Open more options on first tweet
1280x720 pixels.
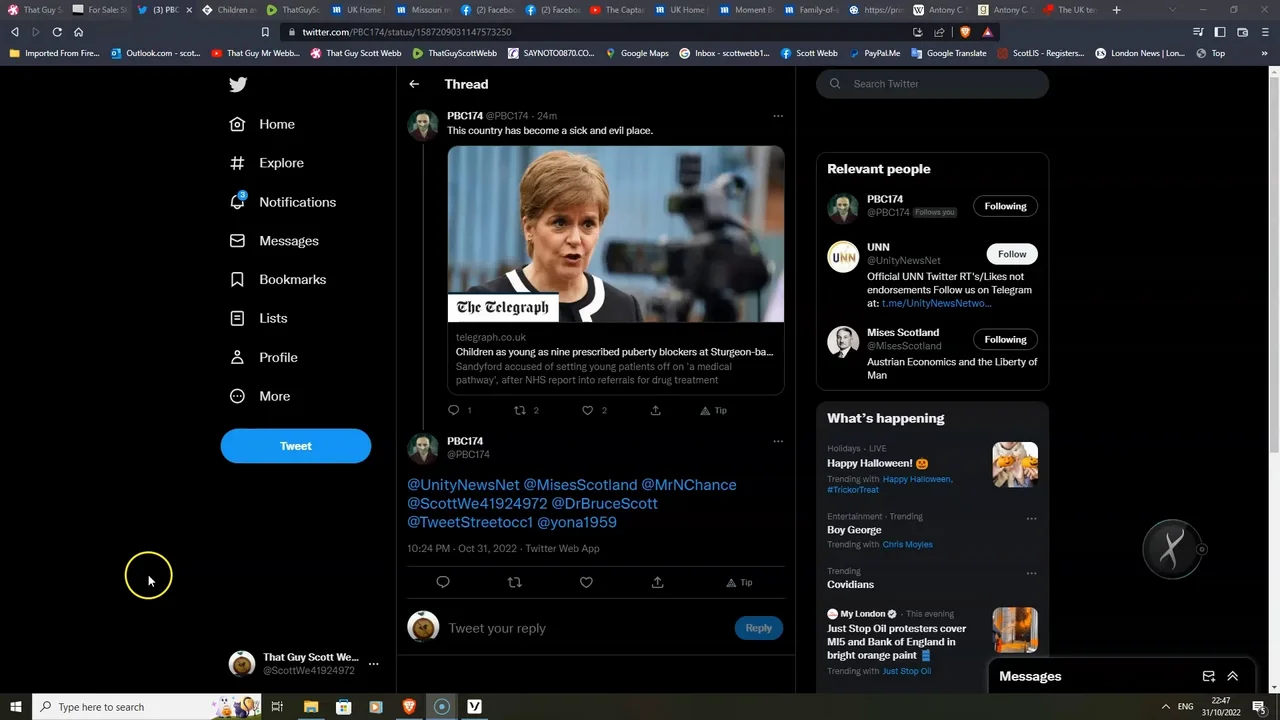[777, 116]
